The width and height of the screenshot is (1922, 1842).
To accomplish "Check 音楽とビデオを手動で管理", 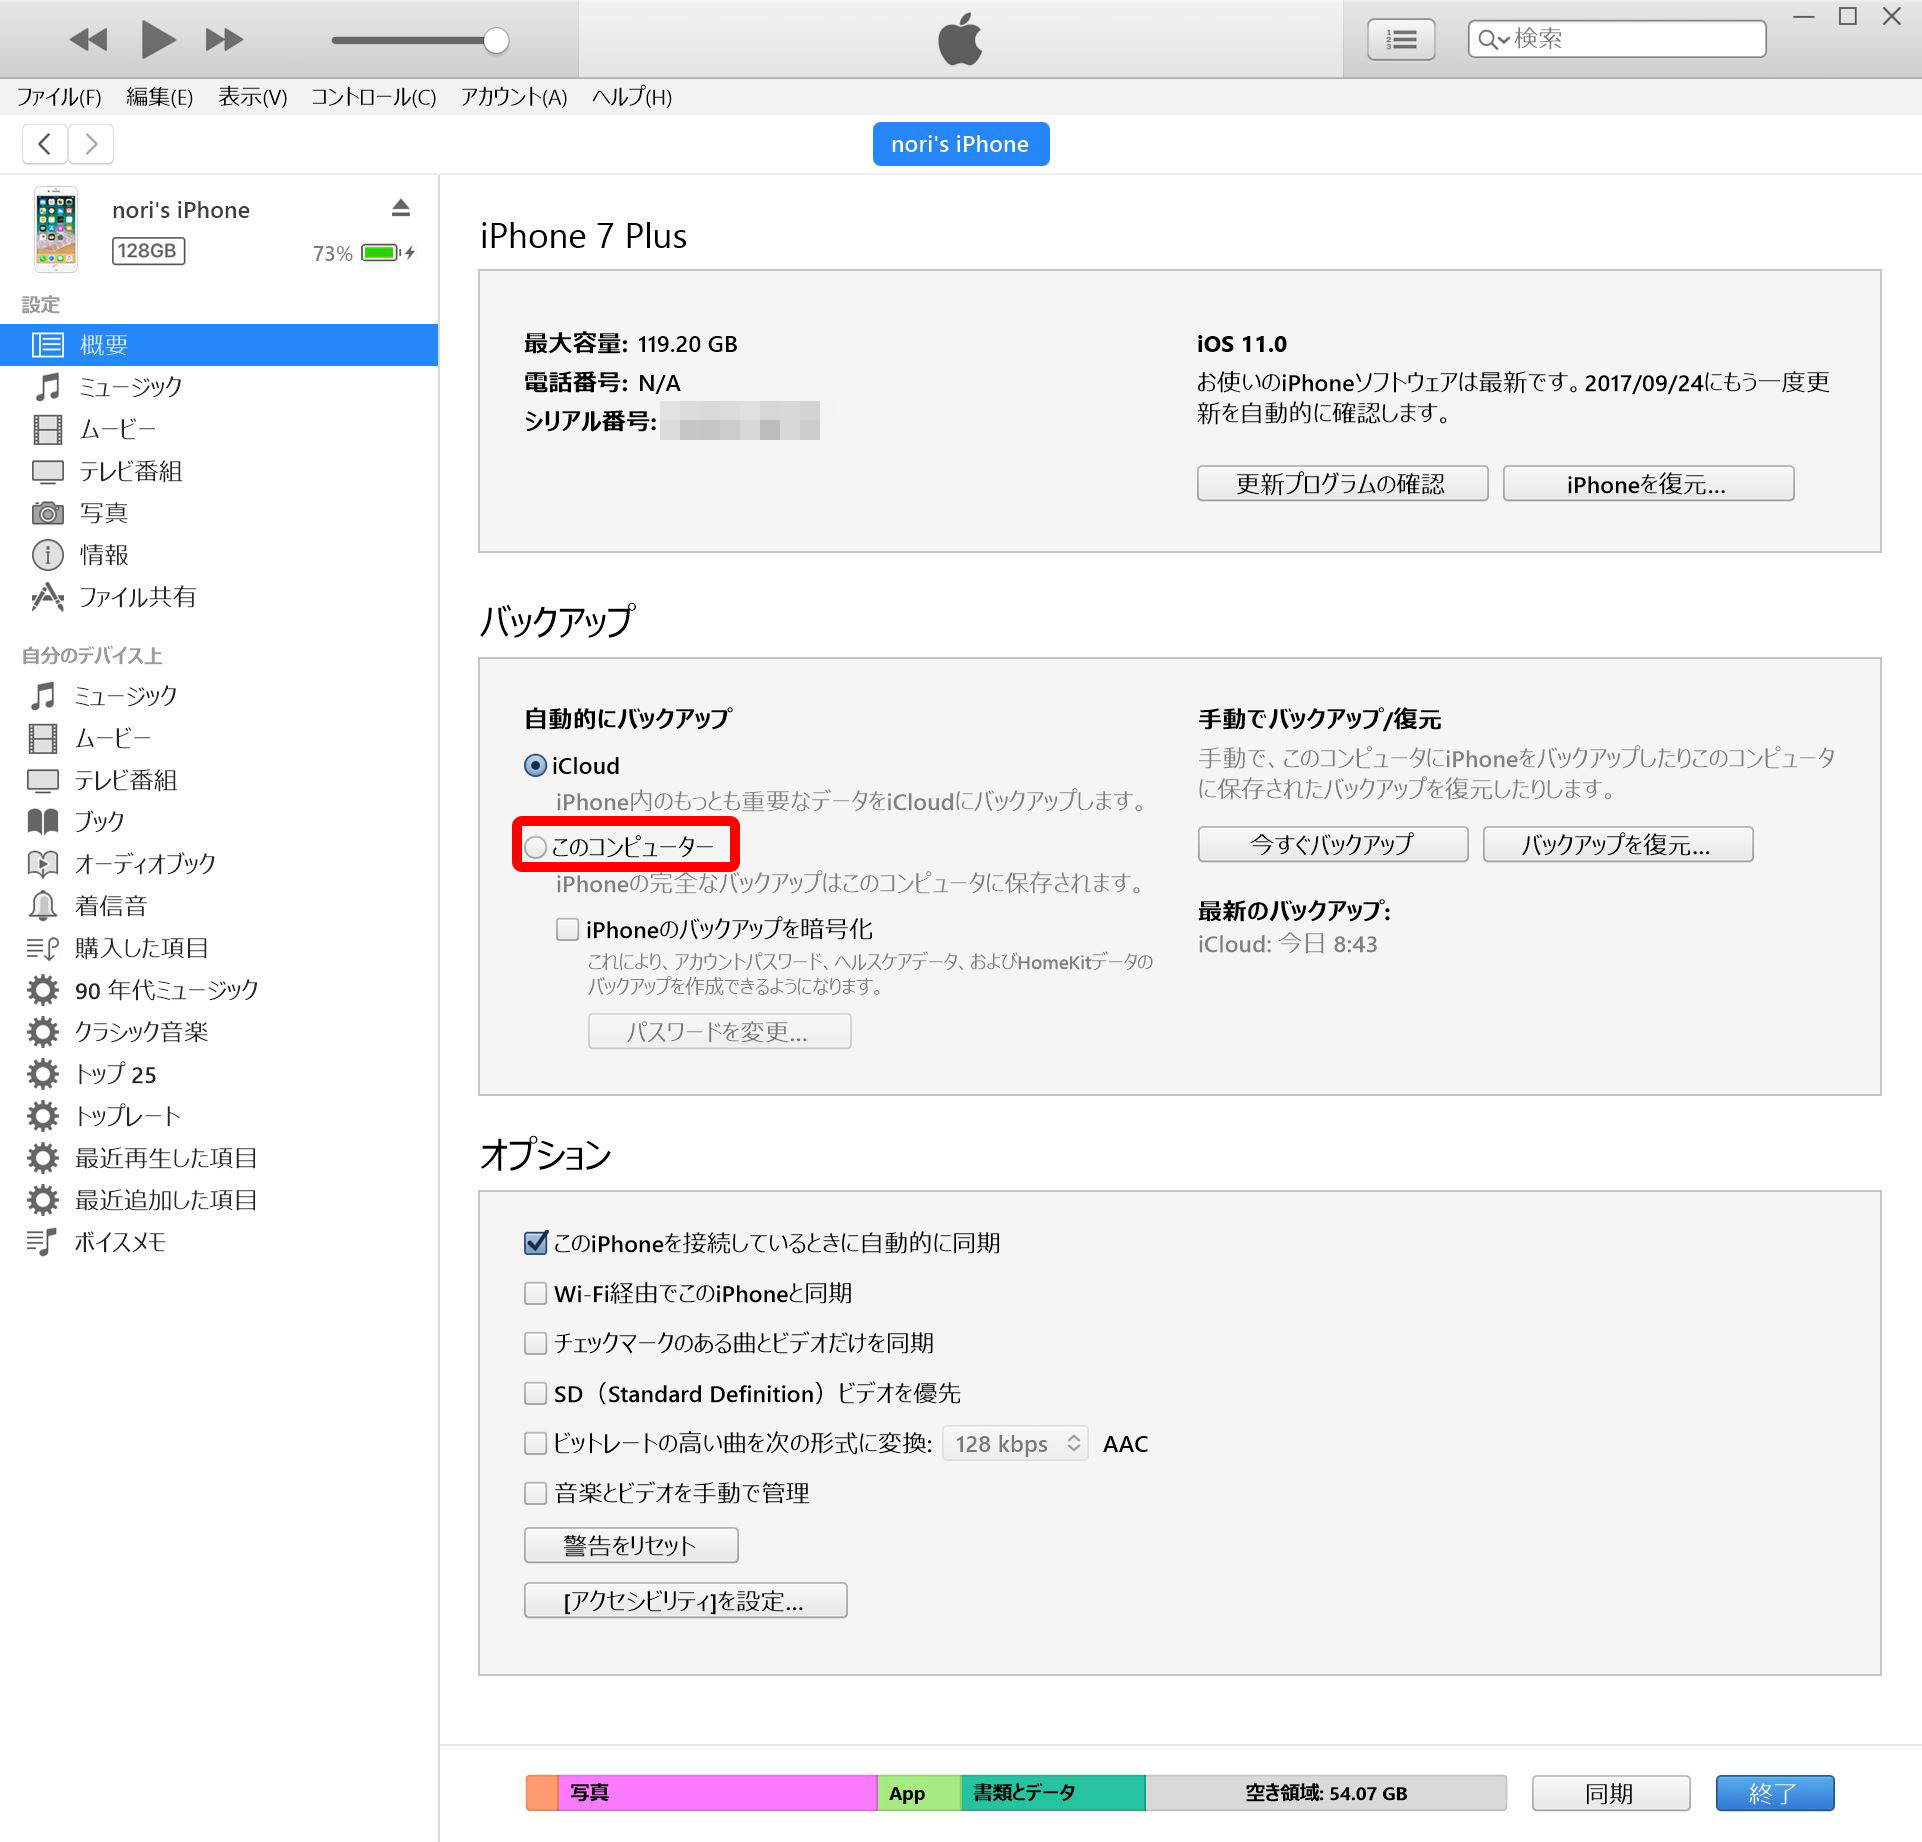I will coord(536,1494).
